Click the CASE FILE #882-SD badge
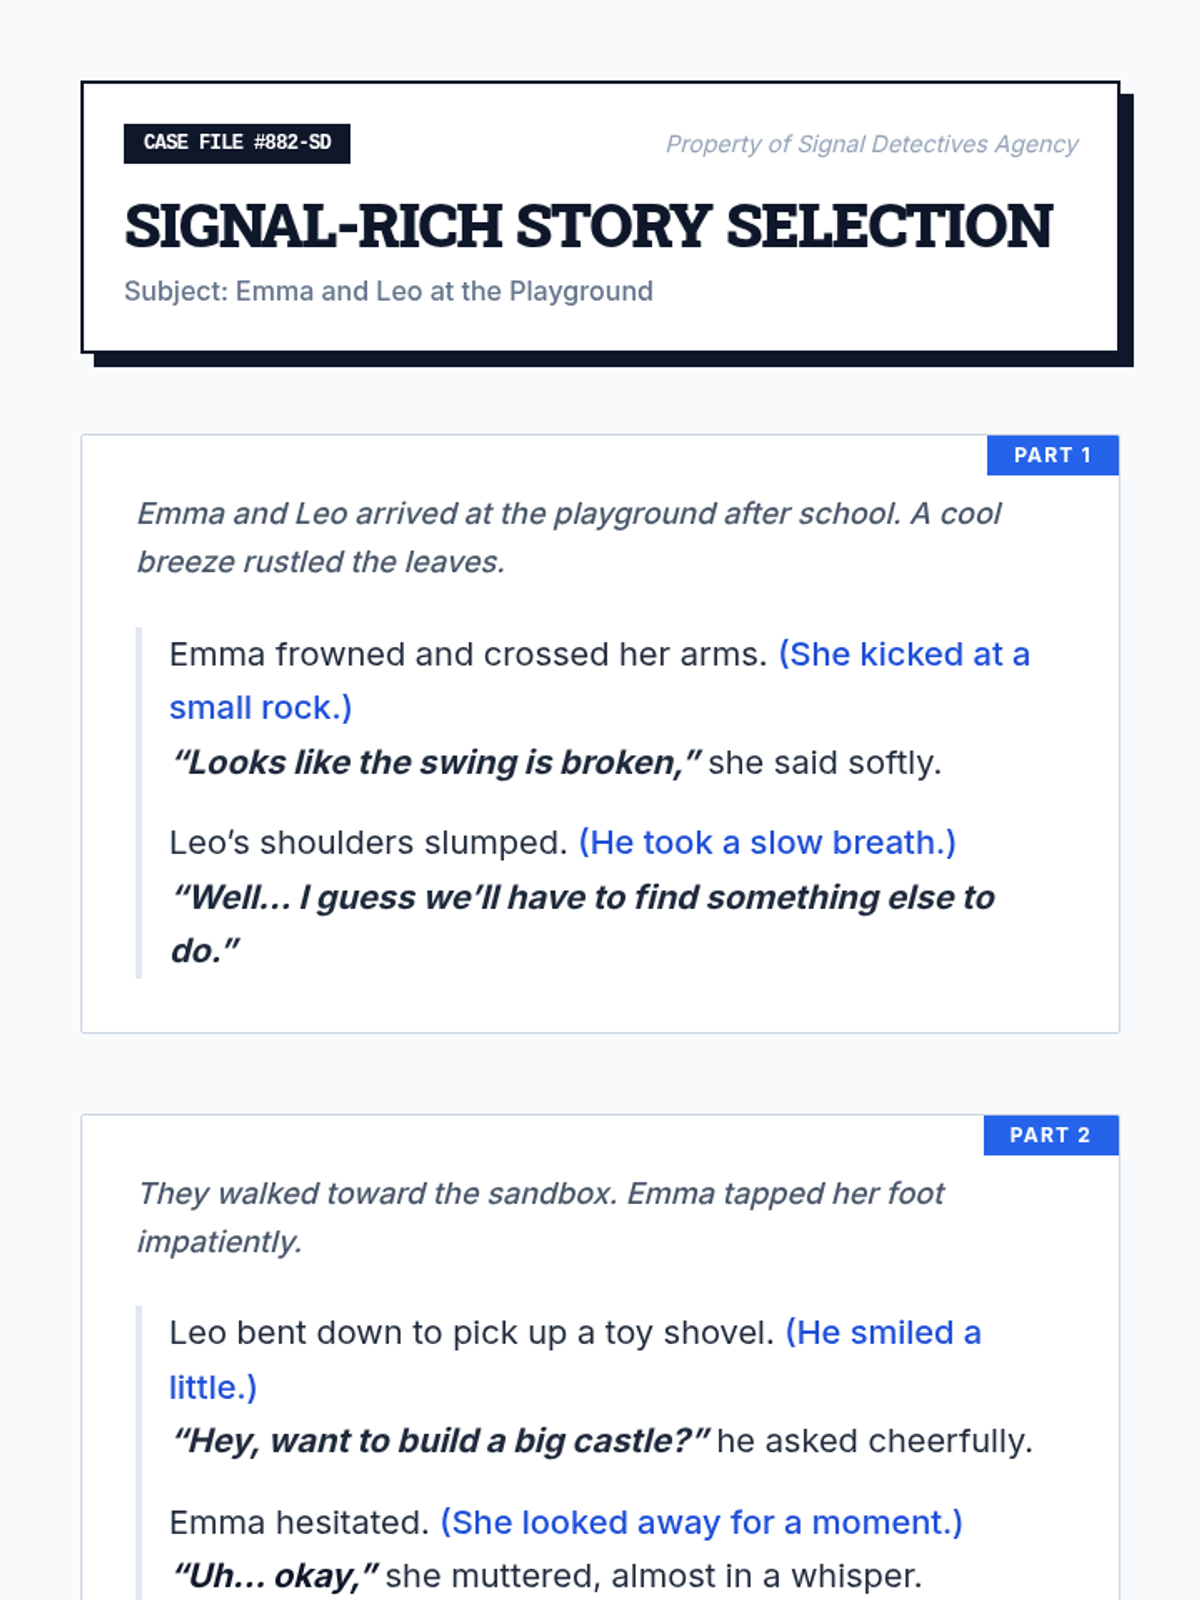 click(237, 143)
